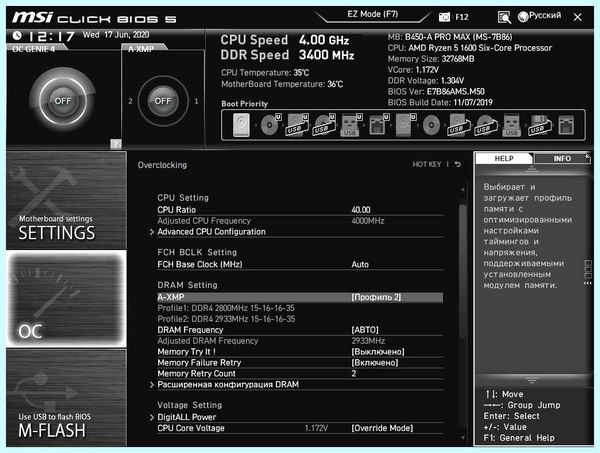This screenshot has height=453, width=600.
Task: Open the SETTINGS motherboard settings section
Action: pyautogui.click(x=66, y=200)
